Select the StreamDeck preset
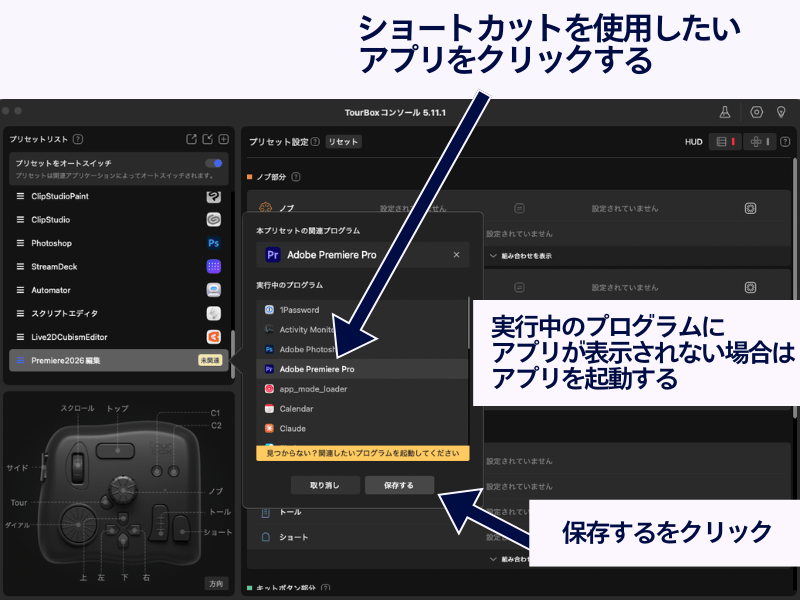Screen dimensions: 800x600 click(54, 267)
